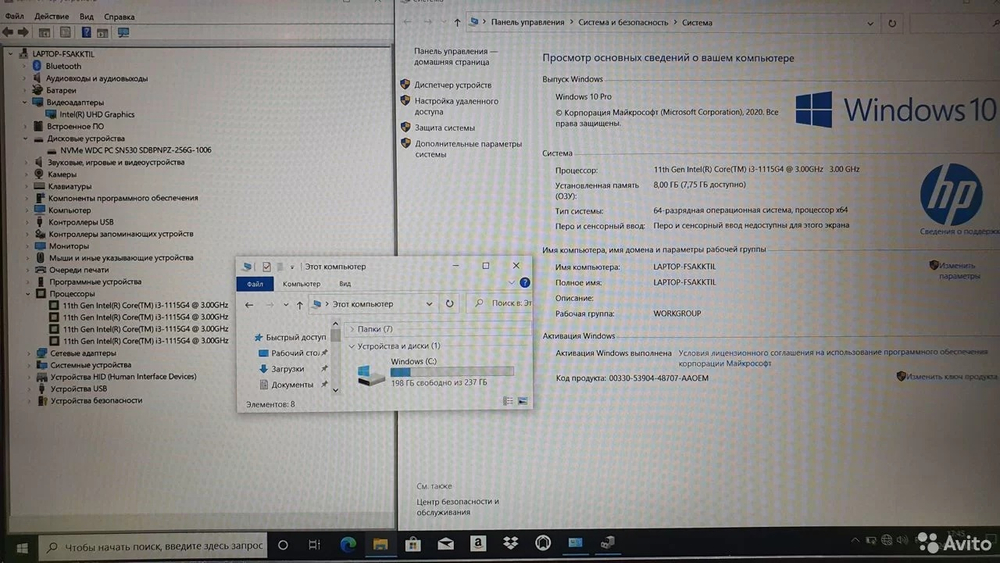Collapse the Процессоры node
Image resolution: width=1000 pixels, height=563 pixels.
[28, 294]
